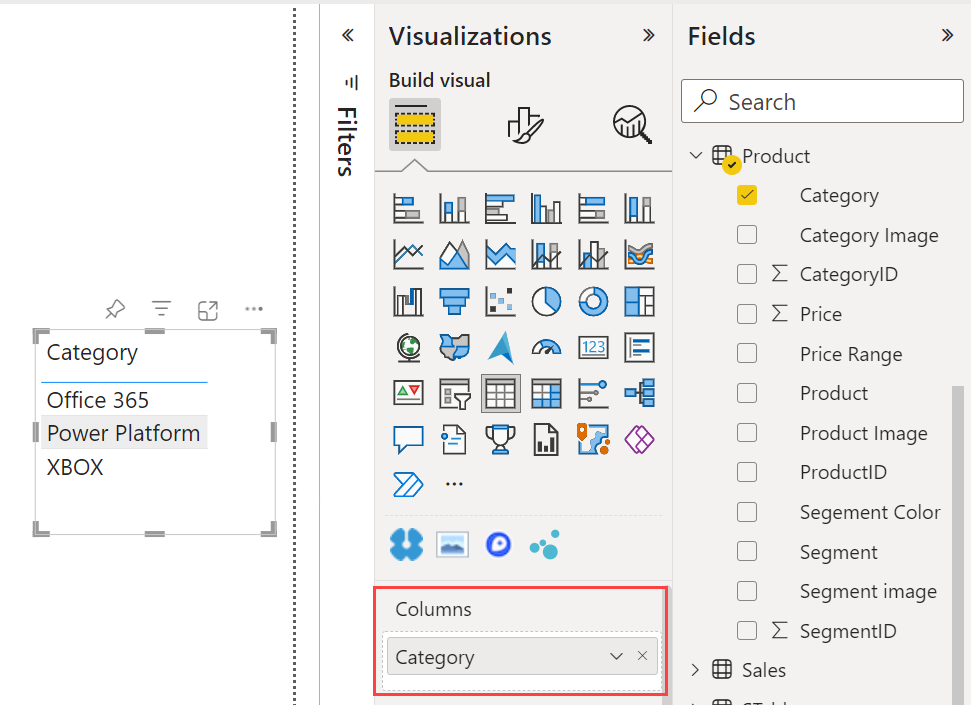Click the Fields search box
Screen dimensions: 971x705
[822, 101]
